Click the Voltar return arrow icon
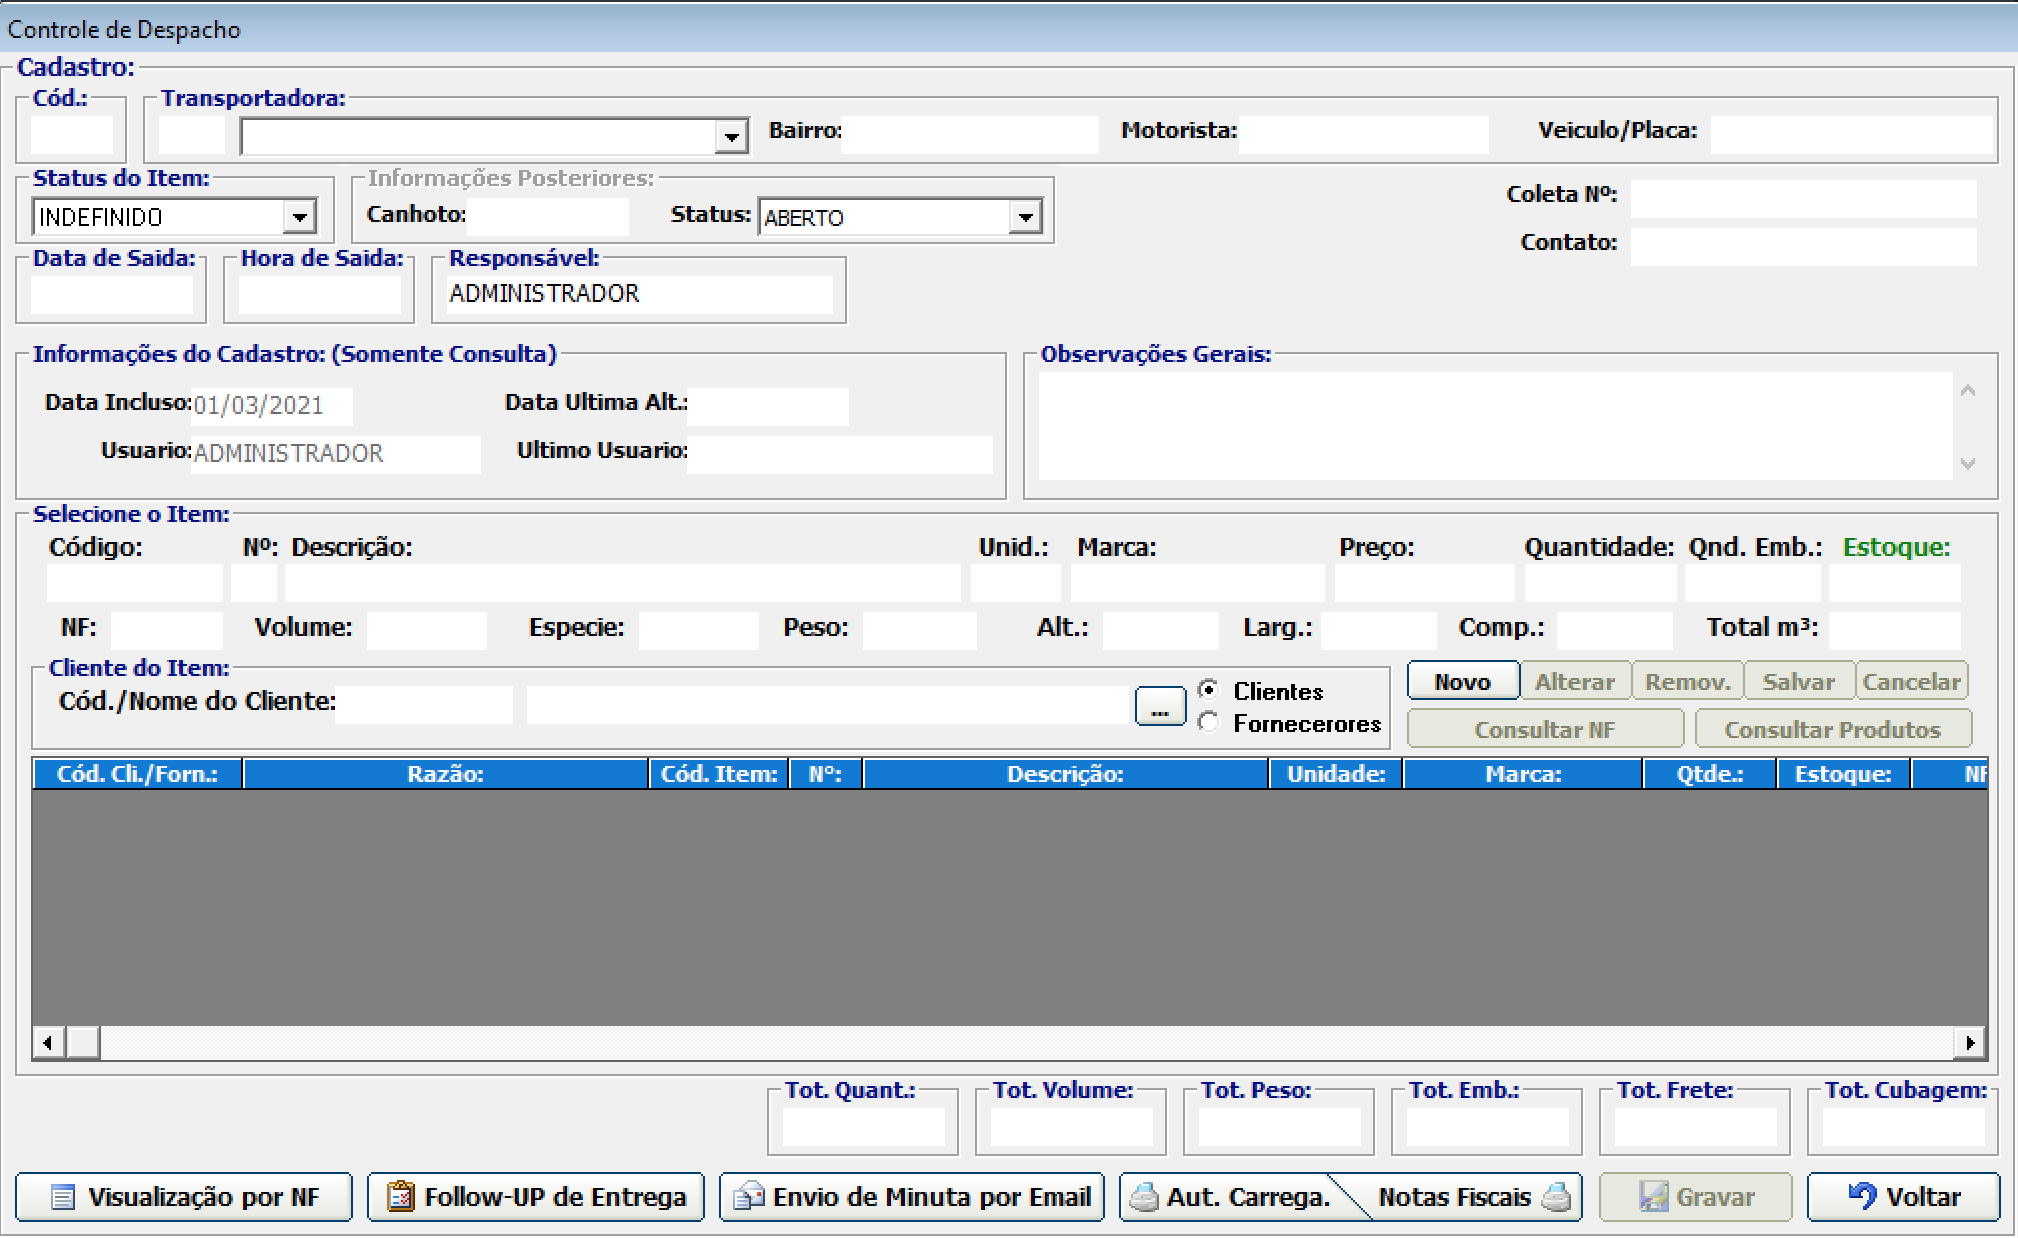 [x=1862, y=1196]
